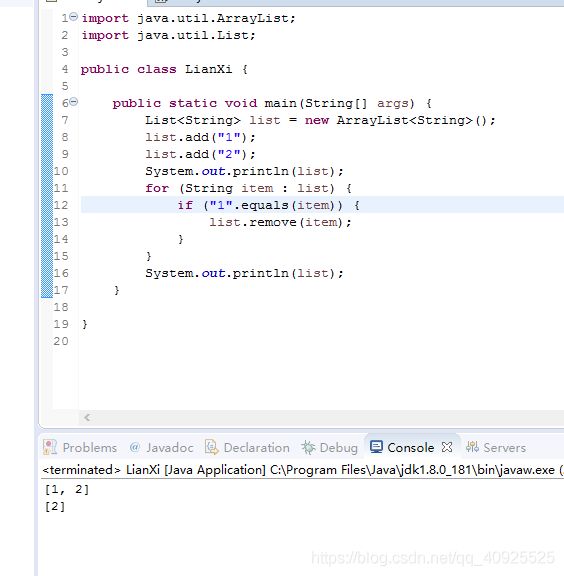
Task: Open the Javadoc tab
Action: [x=161, y=447]
